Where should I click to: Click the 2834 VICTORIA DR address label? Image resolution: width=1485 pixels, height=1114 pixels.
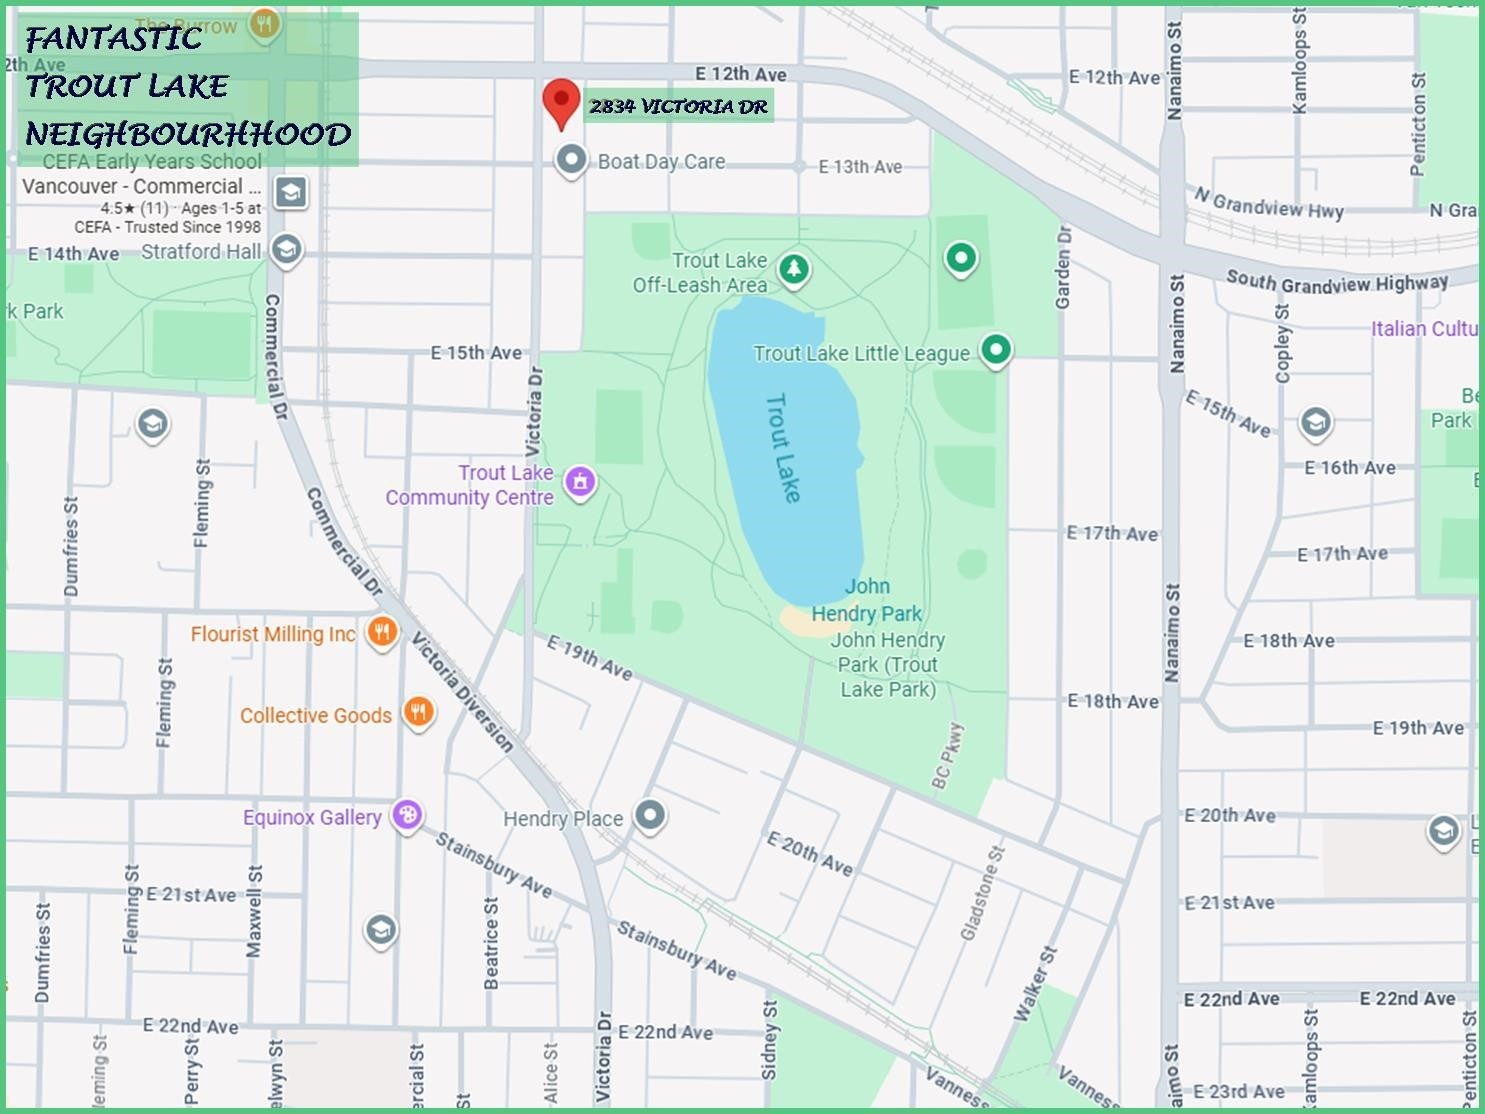678,106
